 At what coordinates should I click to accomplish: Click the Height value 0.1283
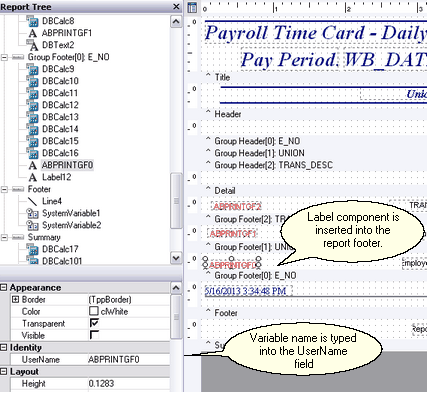tap(128, 383)
